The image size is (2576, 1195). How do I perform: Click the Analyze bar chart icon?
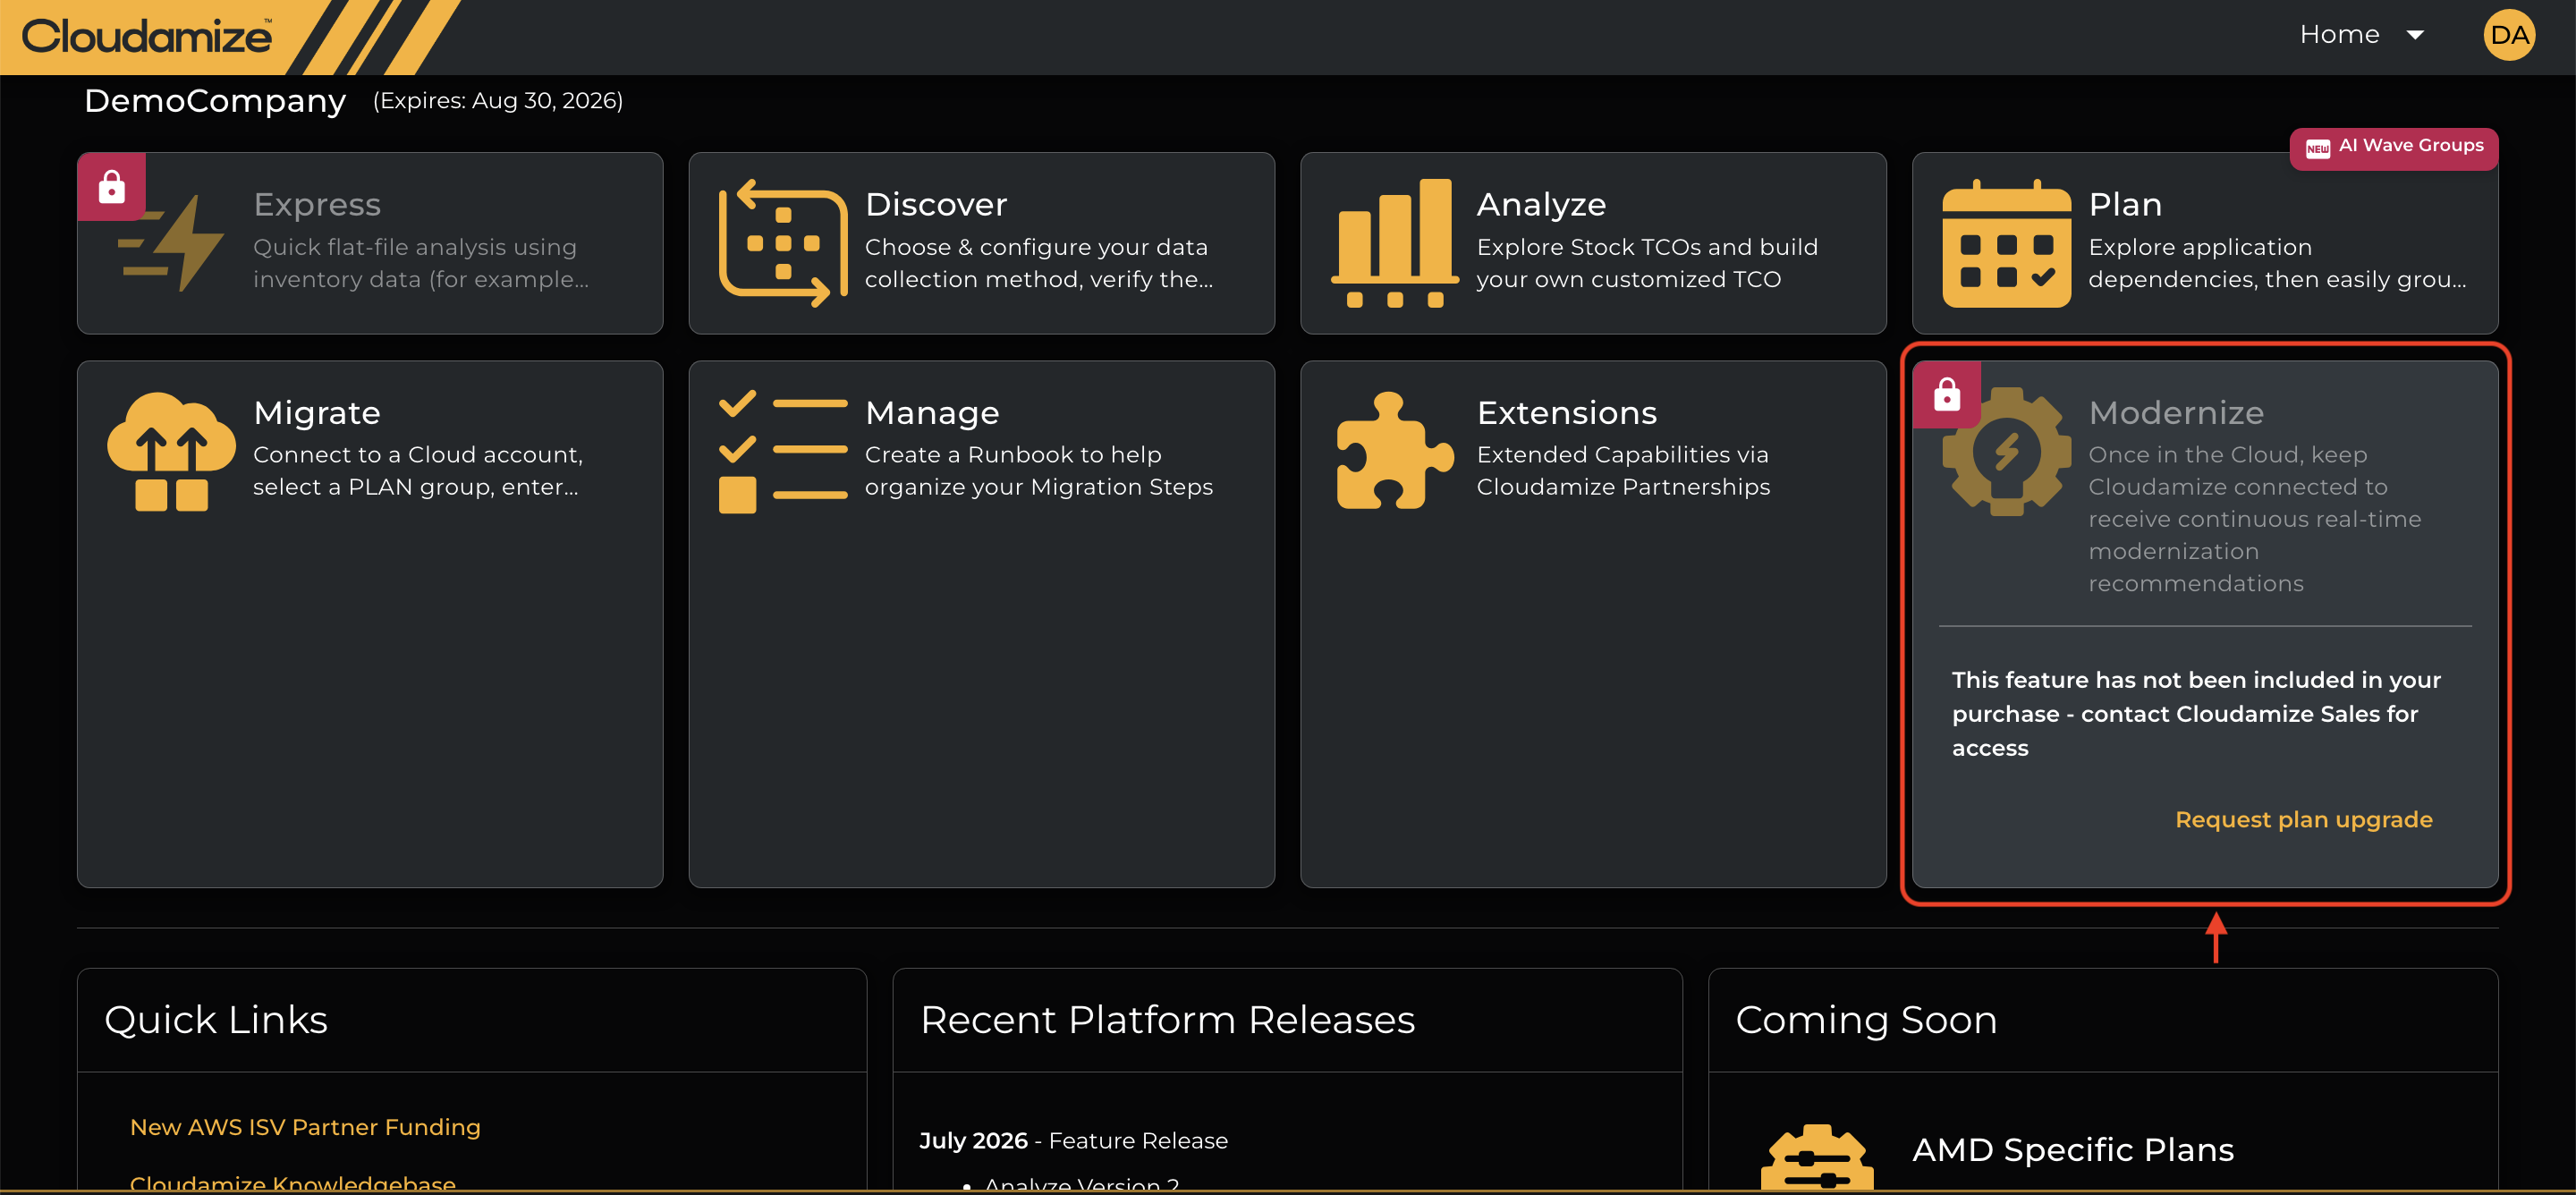1395,243
